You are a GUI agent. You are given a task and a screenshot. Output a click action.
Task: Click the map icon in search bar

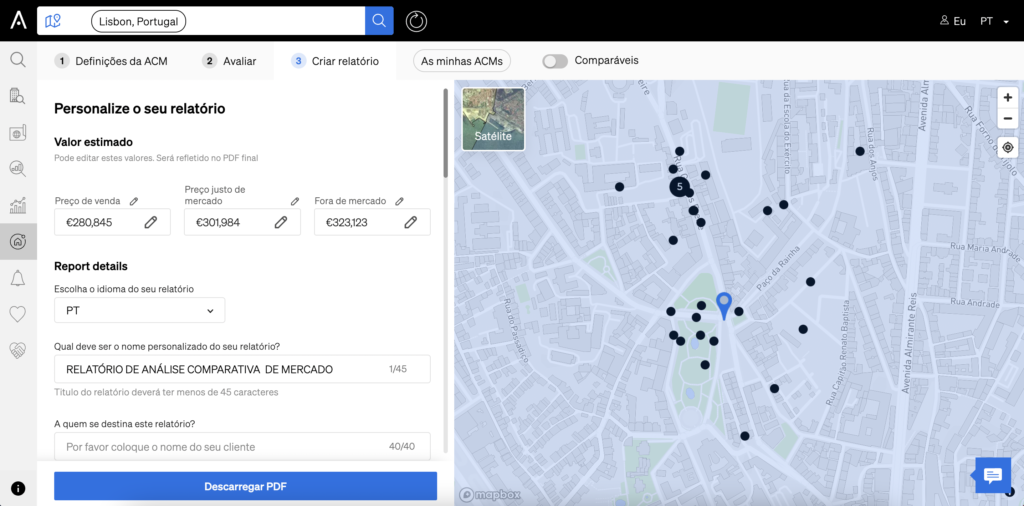coord(53,21)
